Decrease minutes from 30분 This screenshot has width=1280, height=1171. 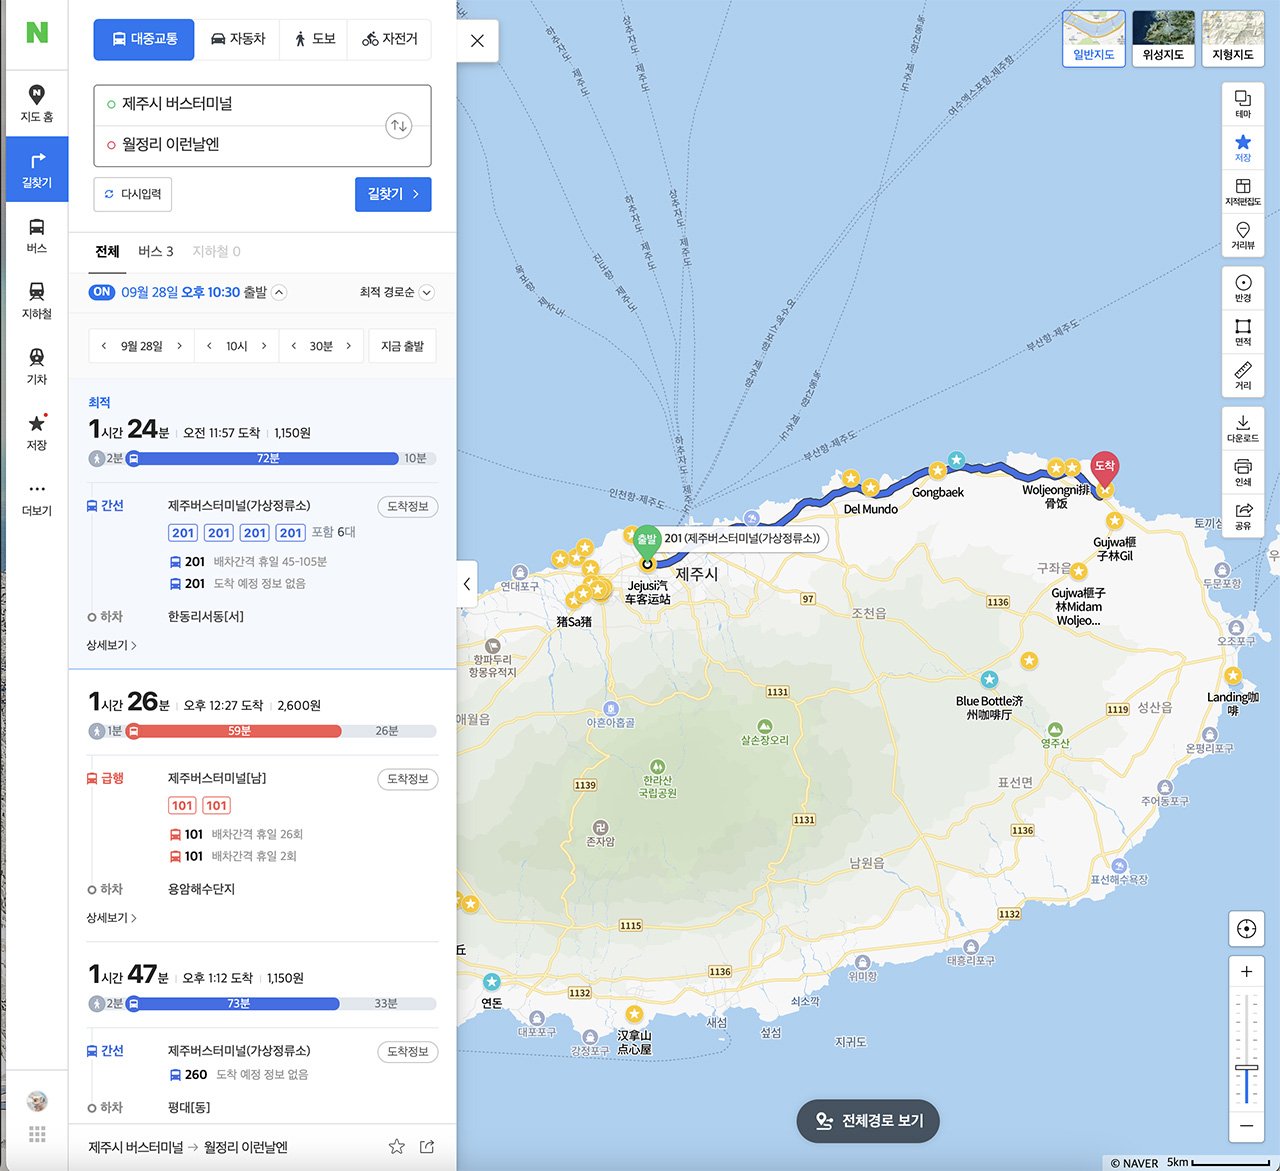(x=293, y=346)
